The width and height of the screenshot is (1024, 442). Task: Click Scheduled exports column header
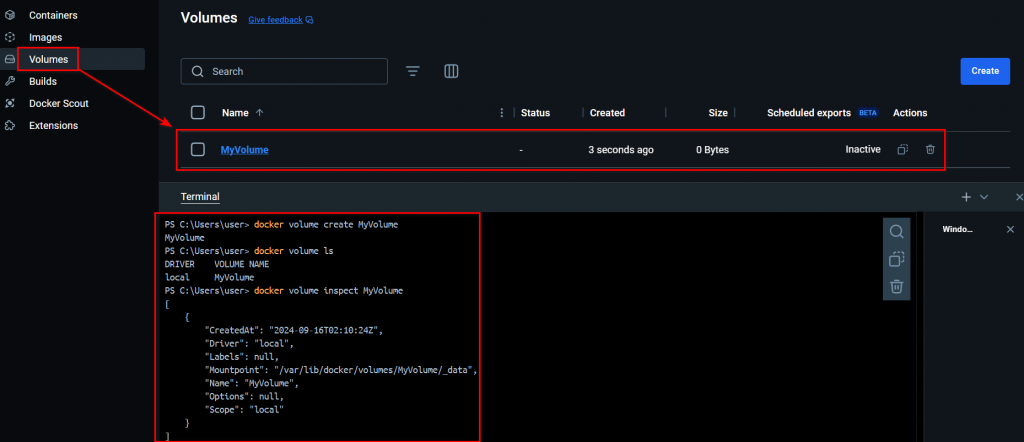tap(808, 112)
